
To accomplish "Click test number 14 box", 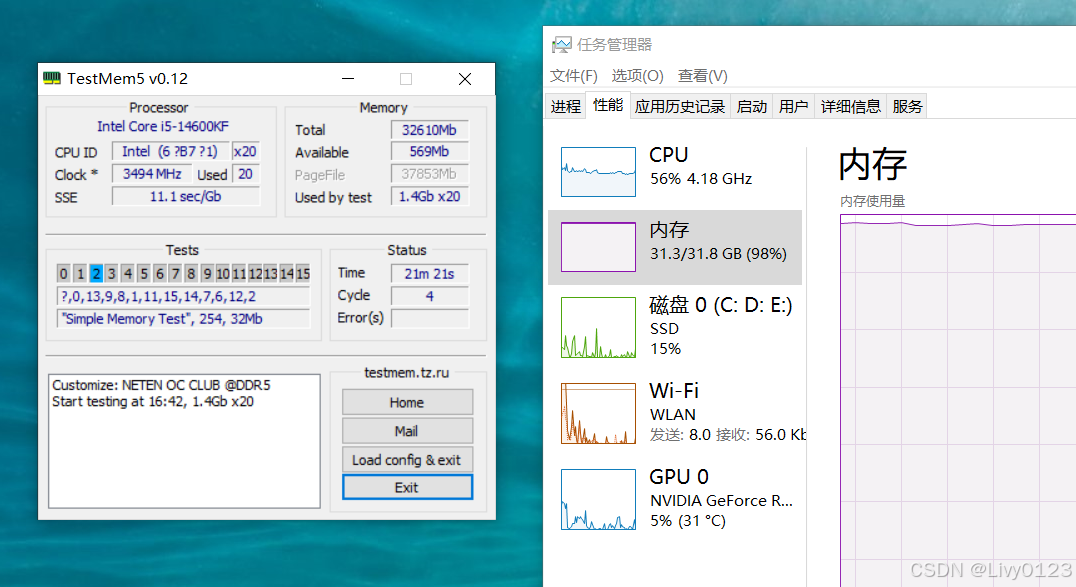I will coord(286,274).
